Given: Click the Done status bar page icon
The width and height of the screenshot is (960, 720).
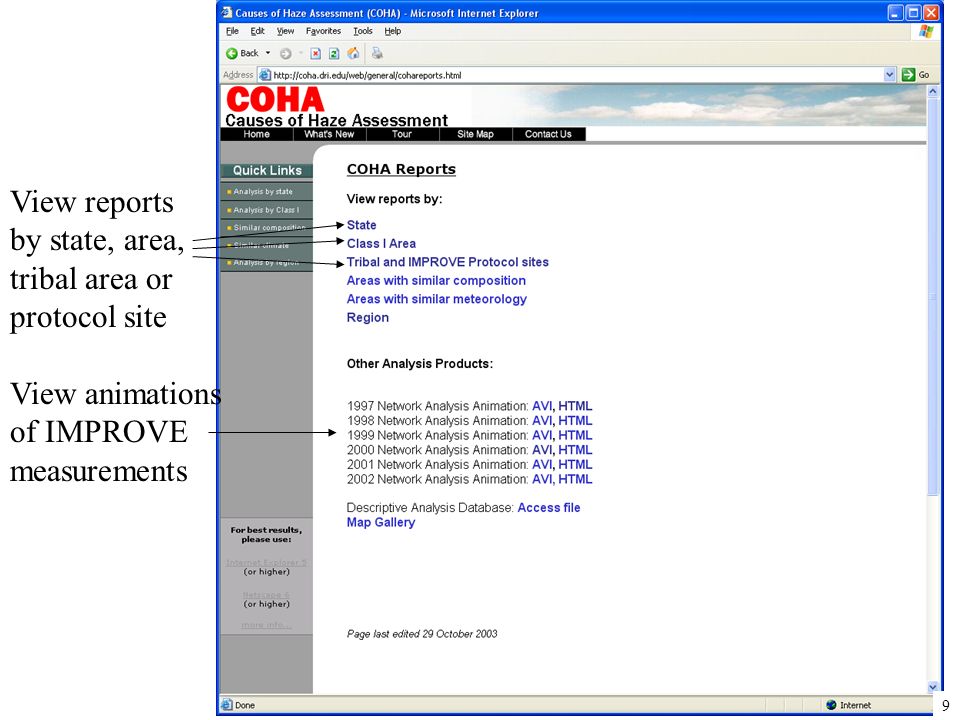Looking at the screenshot, I should [227, 705].
